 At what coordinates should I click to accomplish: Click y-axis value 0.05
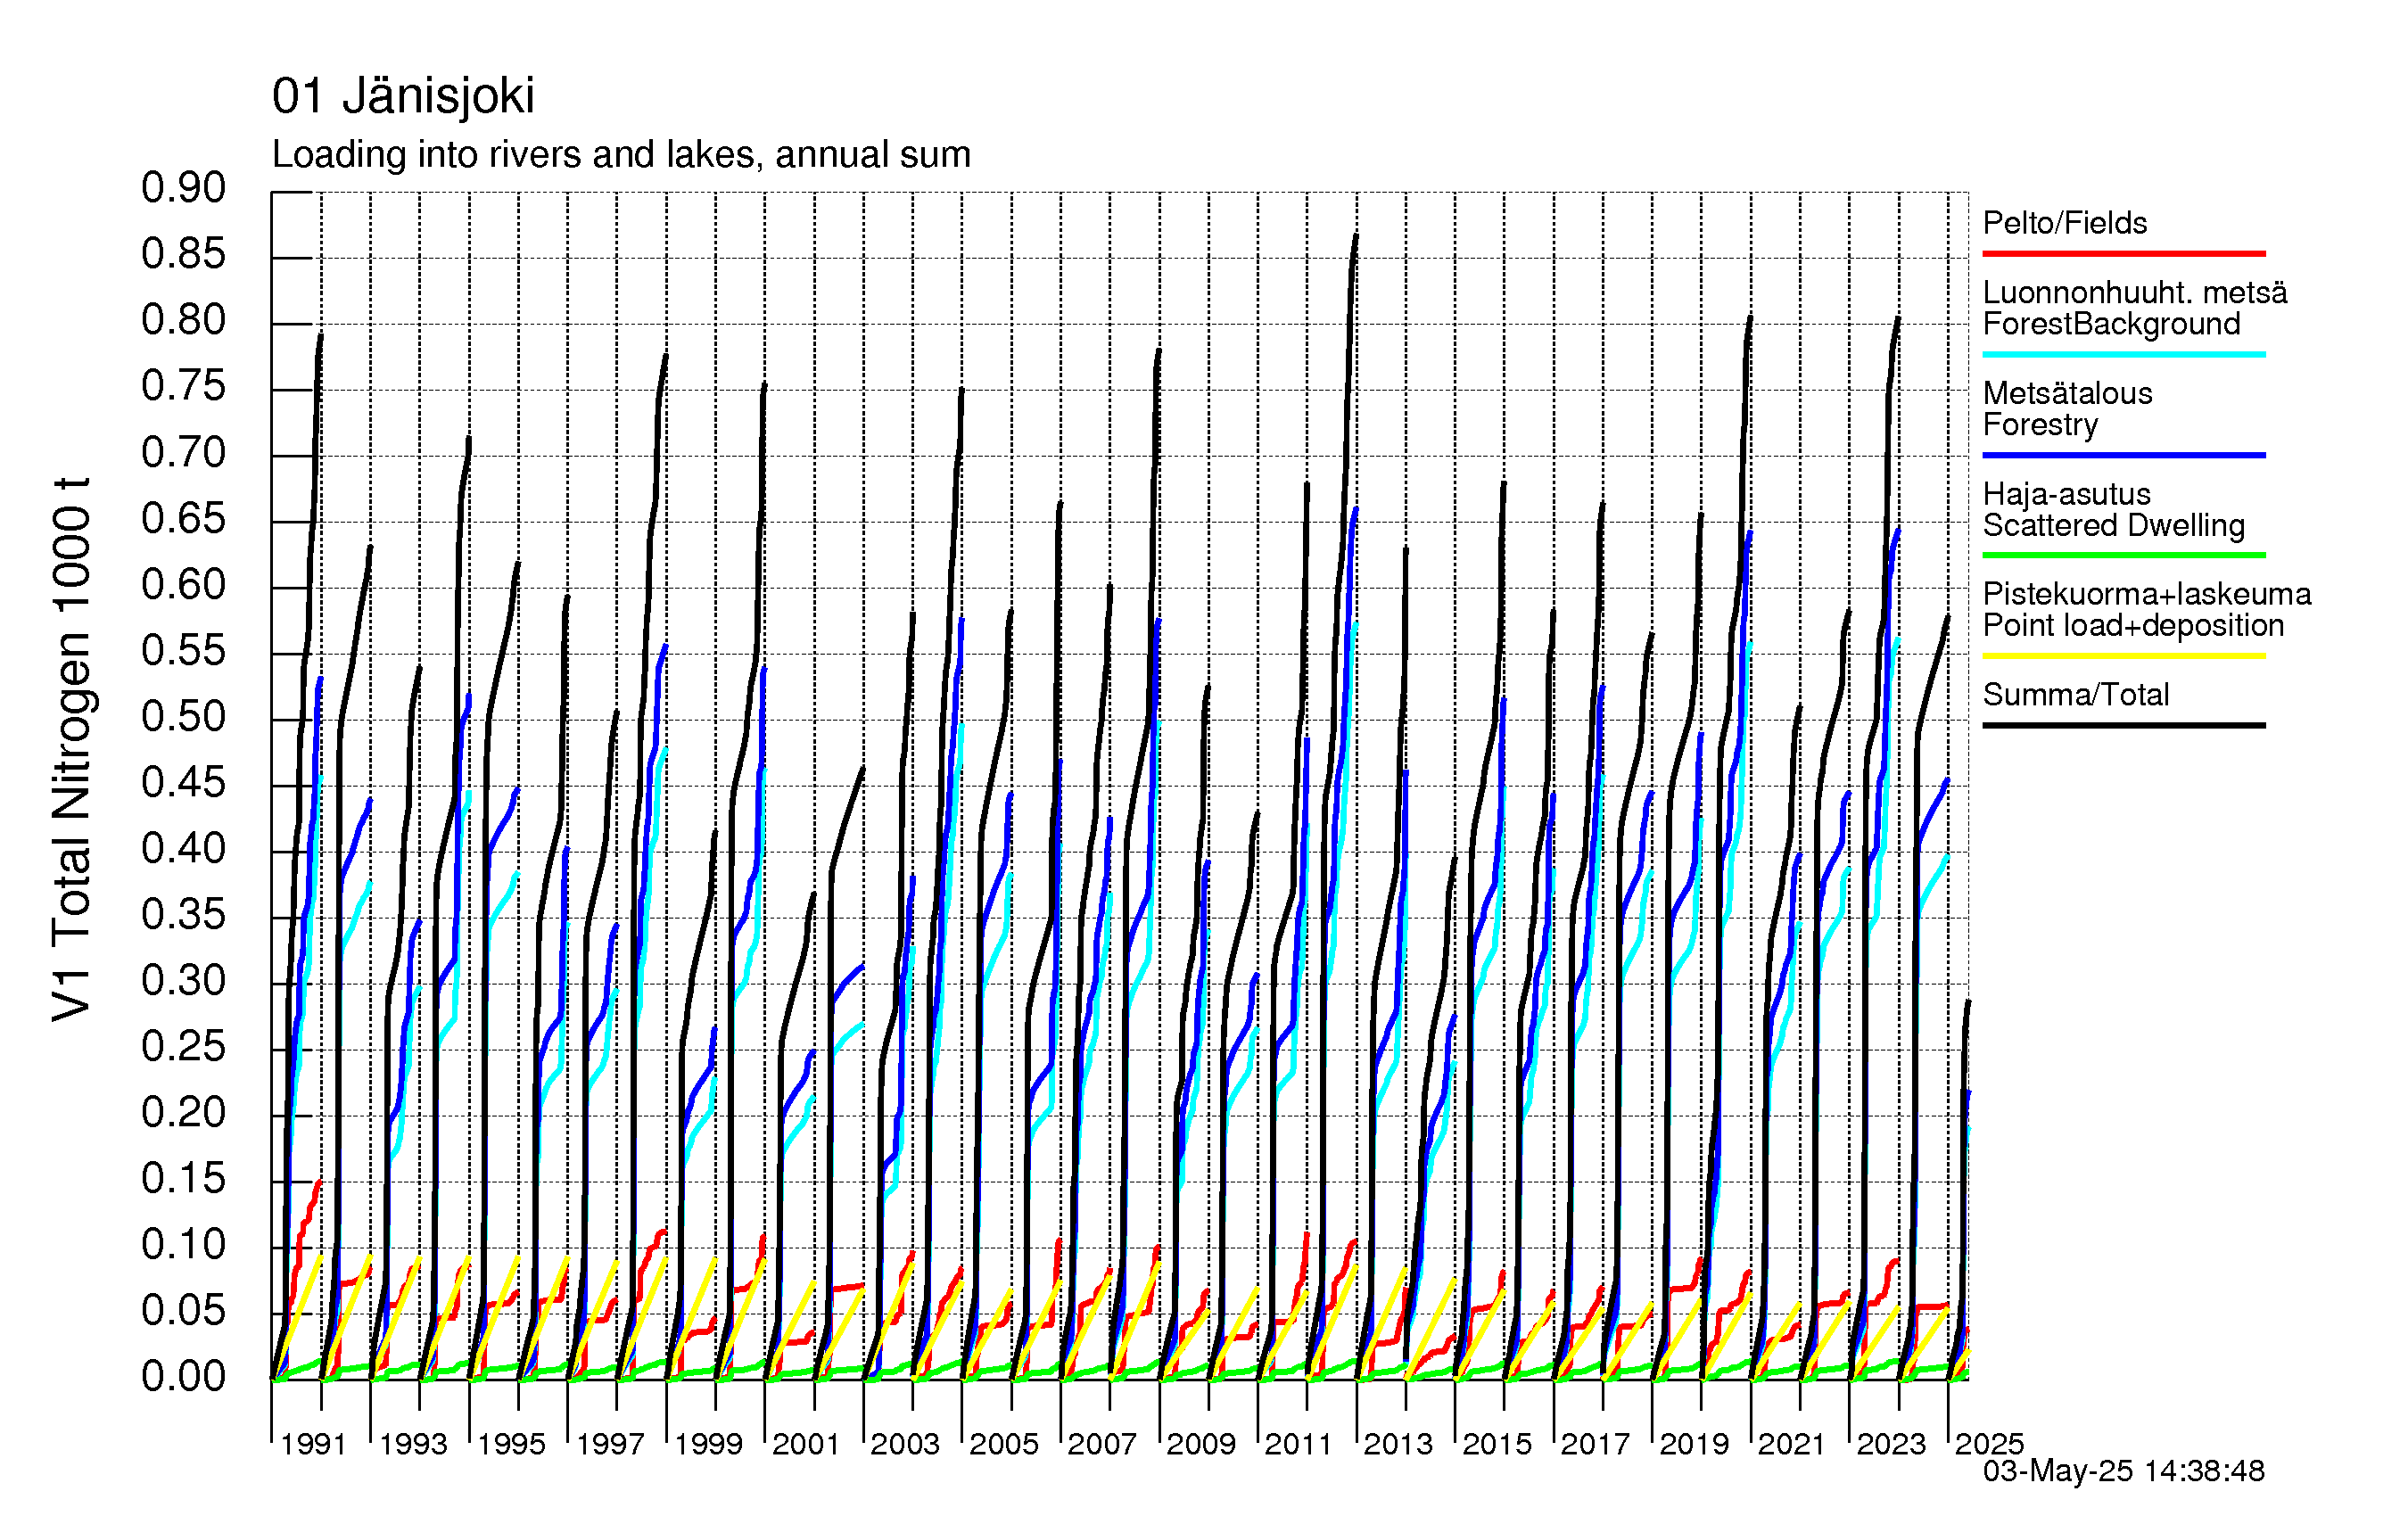184,1311
